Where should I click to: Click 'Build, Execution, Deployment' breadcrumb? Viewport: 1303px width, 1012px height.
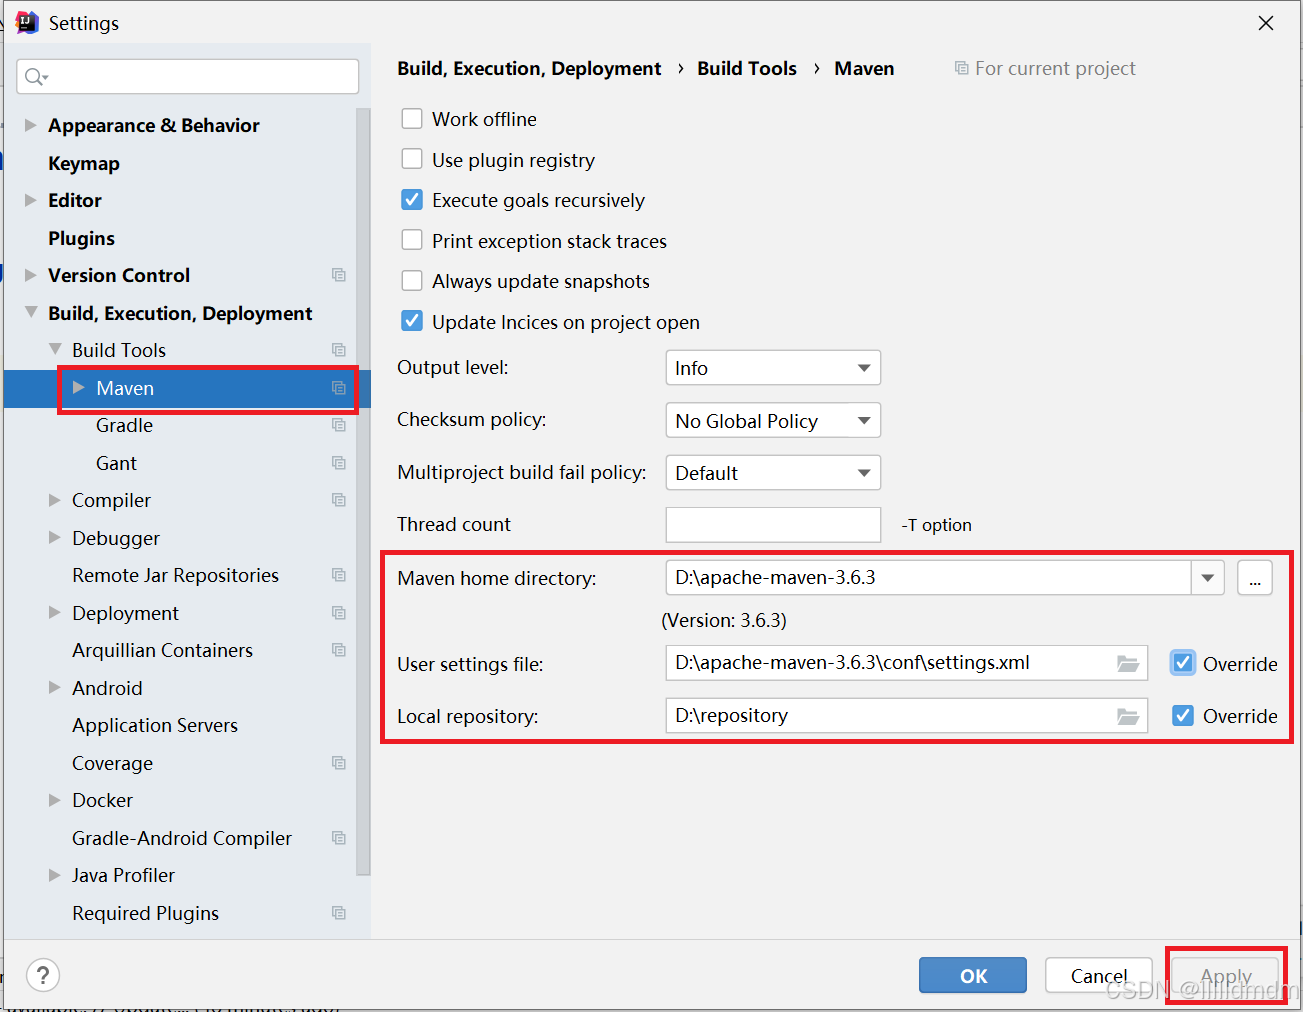coord(529,68)
